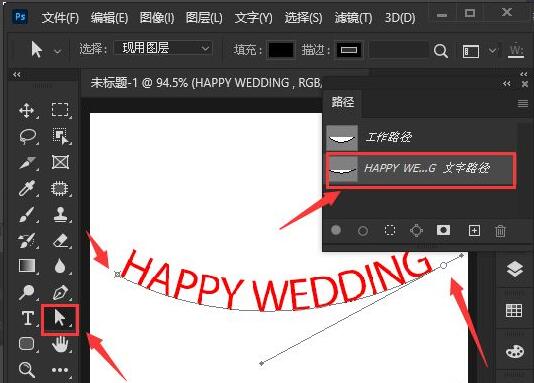
Task: Open the 文字(Y) menu
Action: point(253,17)
